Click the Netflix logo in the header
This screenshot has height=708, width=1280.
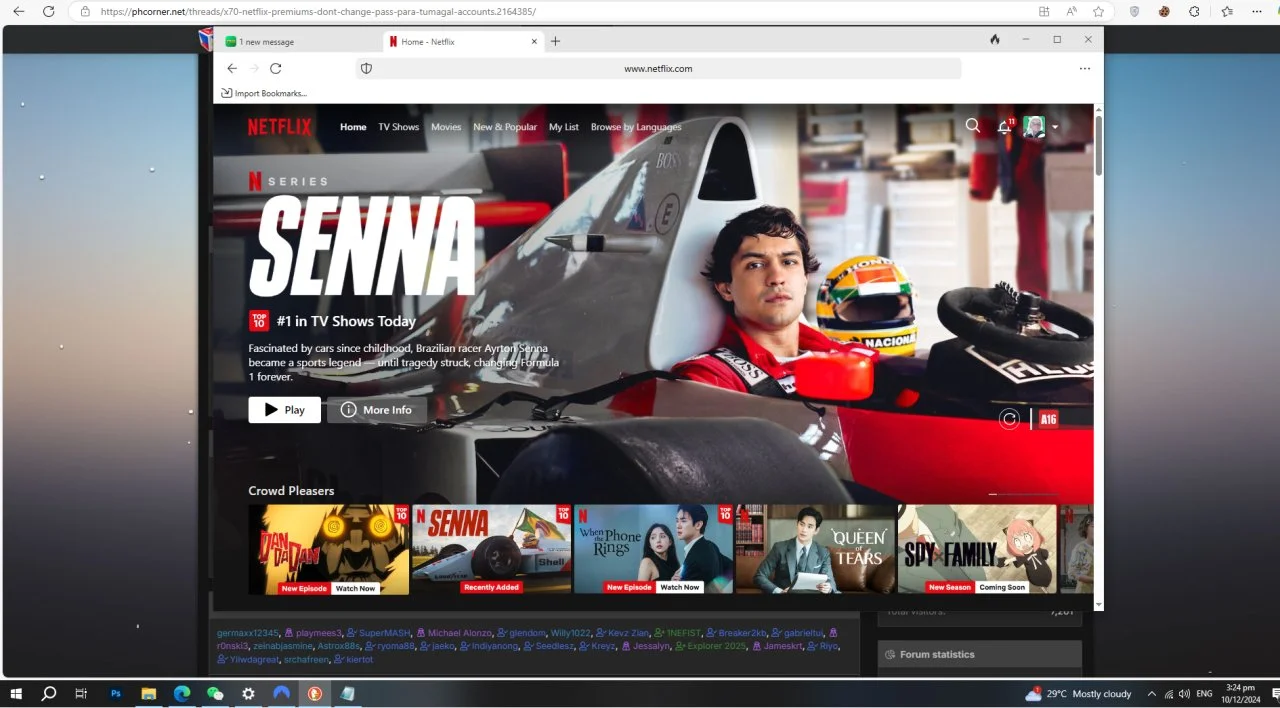click(x=279, y=127)
